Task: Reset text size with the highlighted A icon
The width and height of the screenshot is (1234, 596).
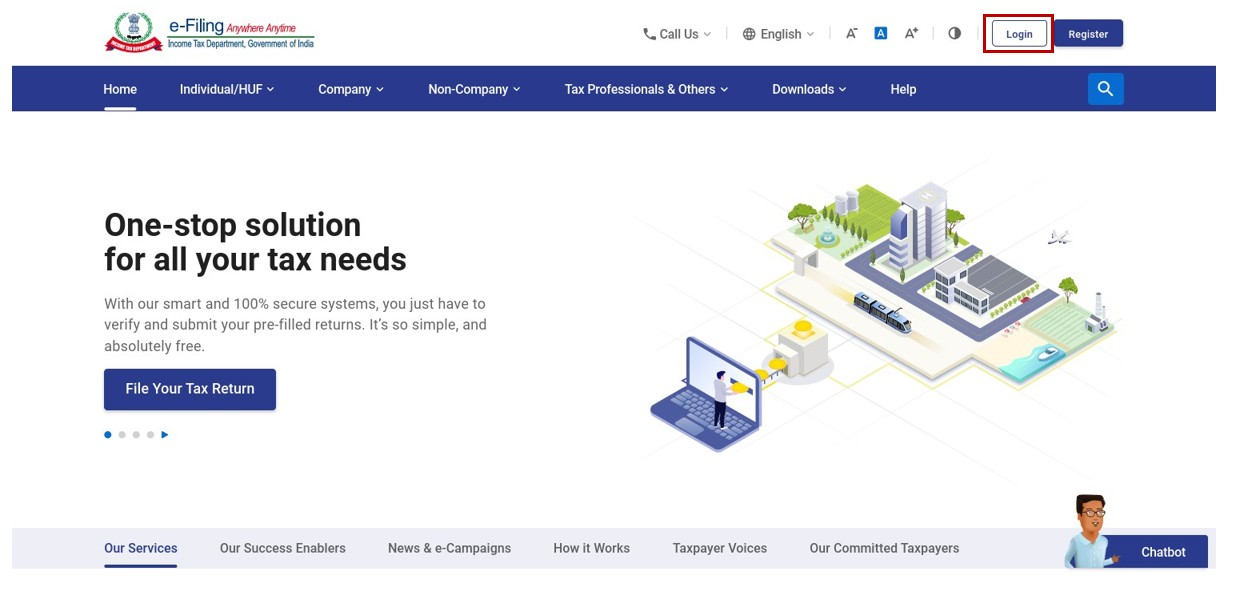Action: click(x=880, y=32)
